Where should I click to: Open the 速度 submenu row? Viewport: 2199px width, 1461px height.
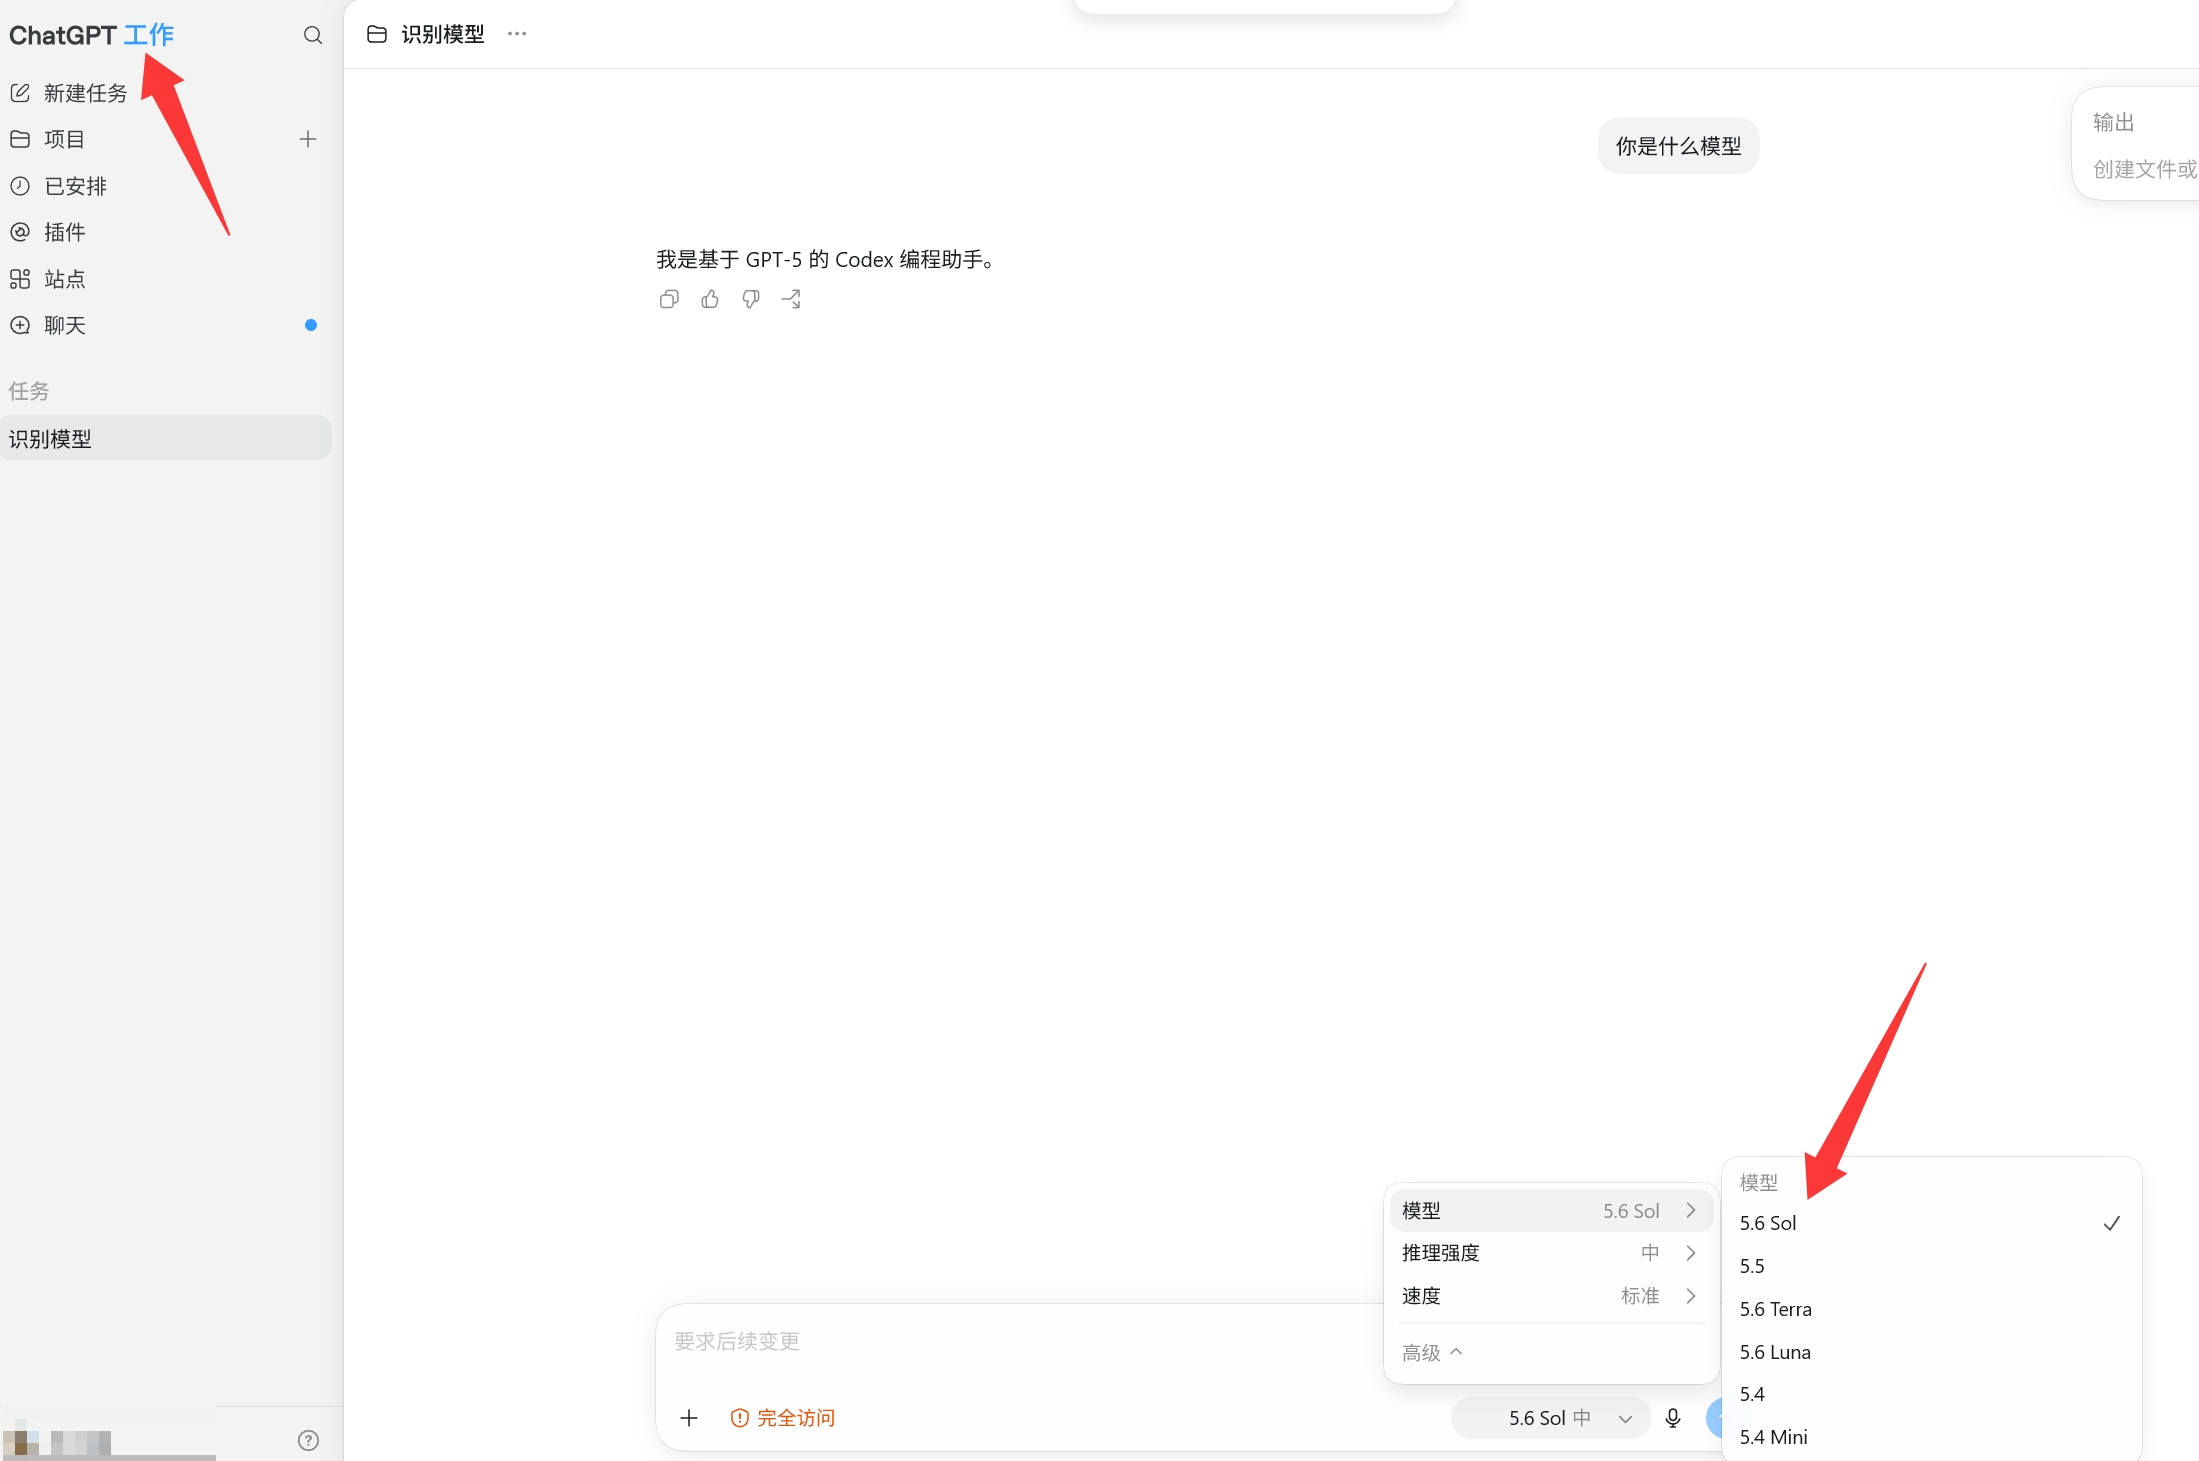[x=1550, y=1296]
